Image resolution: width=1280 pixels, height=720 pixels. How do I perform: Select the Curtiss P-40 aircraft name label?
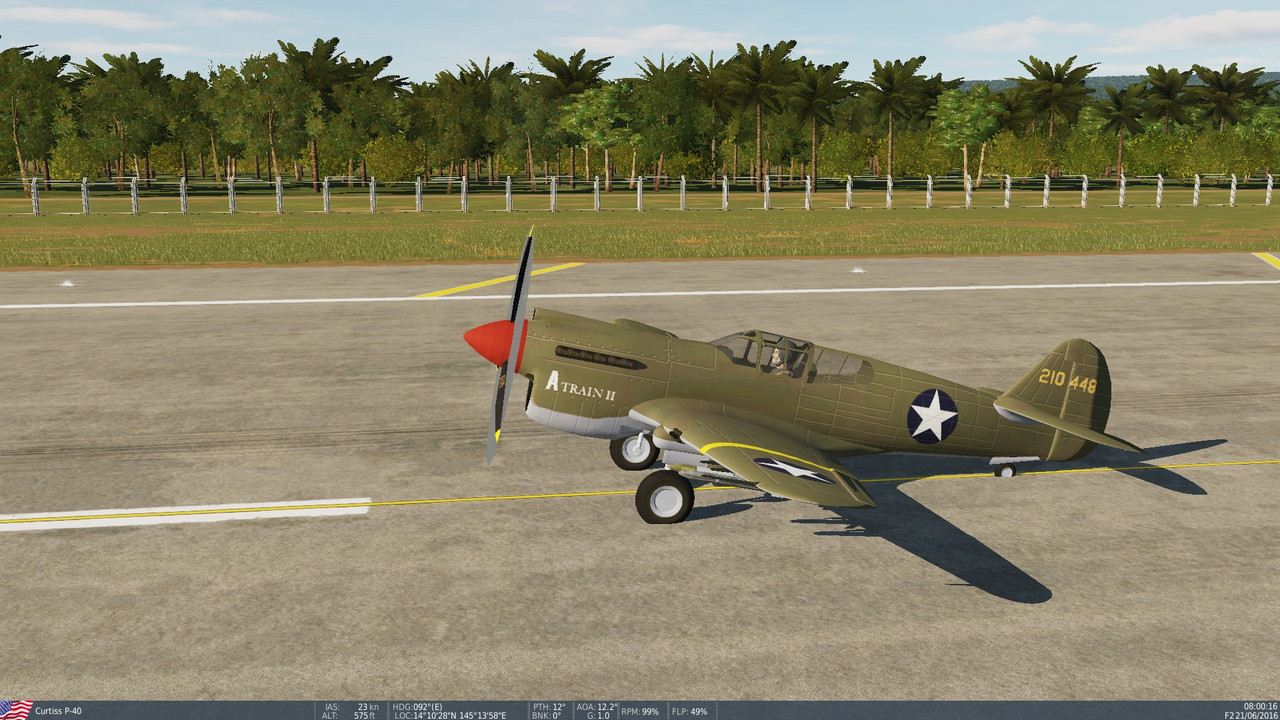58,711
